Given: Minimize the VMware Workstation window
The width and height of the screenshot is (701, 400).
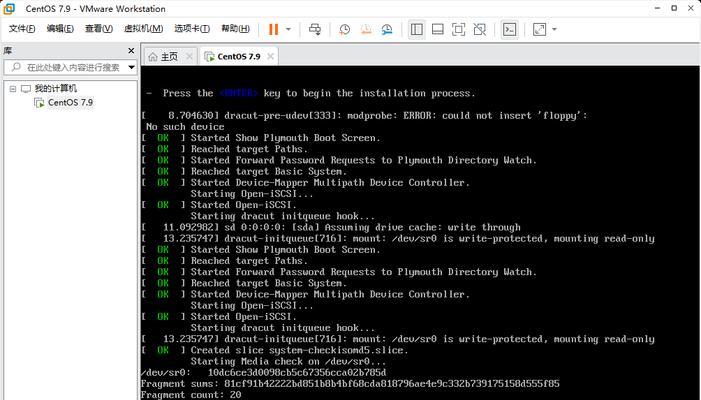Looking at the screenshot, I should [657, 8].
